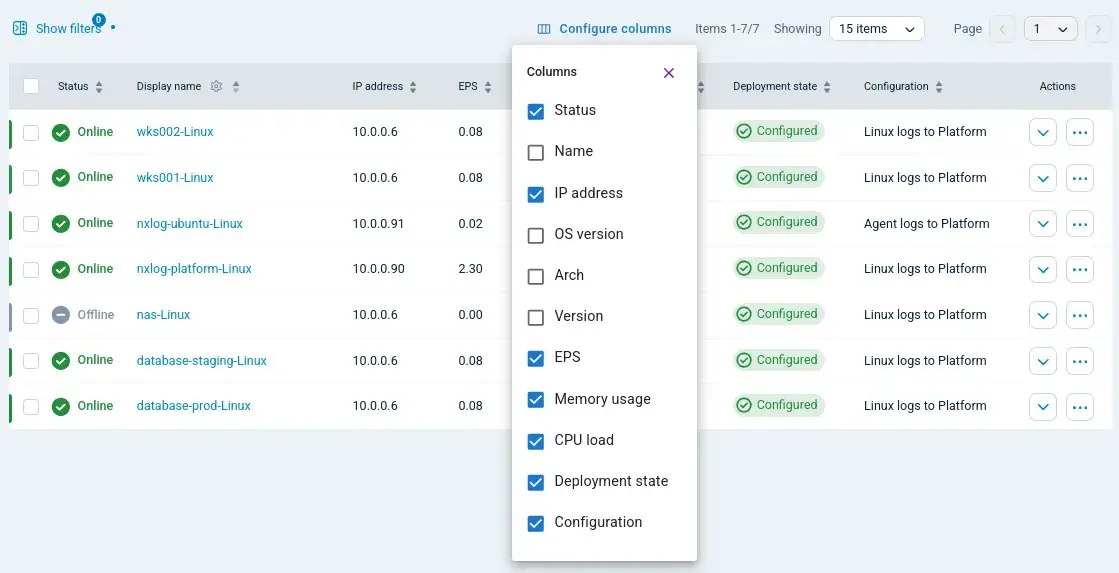The width and height of the screenshot is (1119, 573).
Task: Open the nxlog-platform-Linux agent link
Action: (194, 269)
